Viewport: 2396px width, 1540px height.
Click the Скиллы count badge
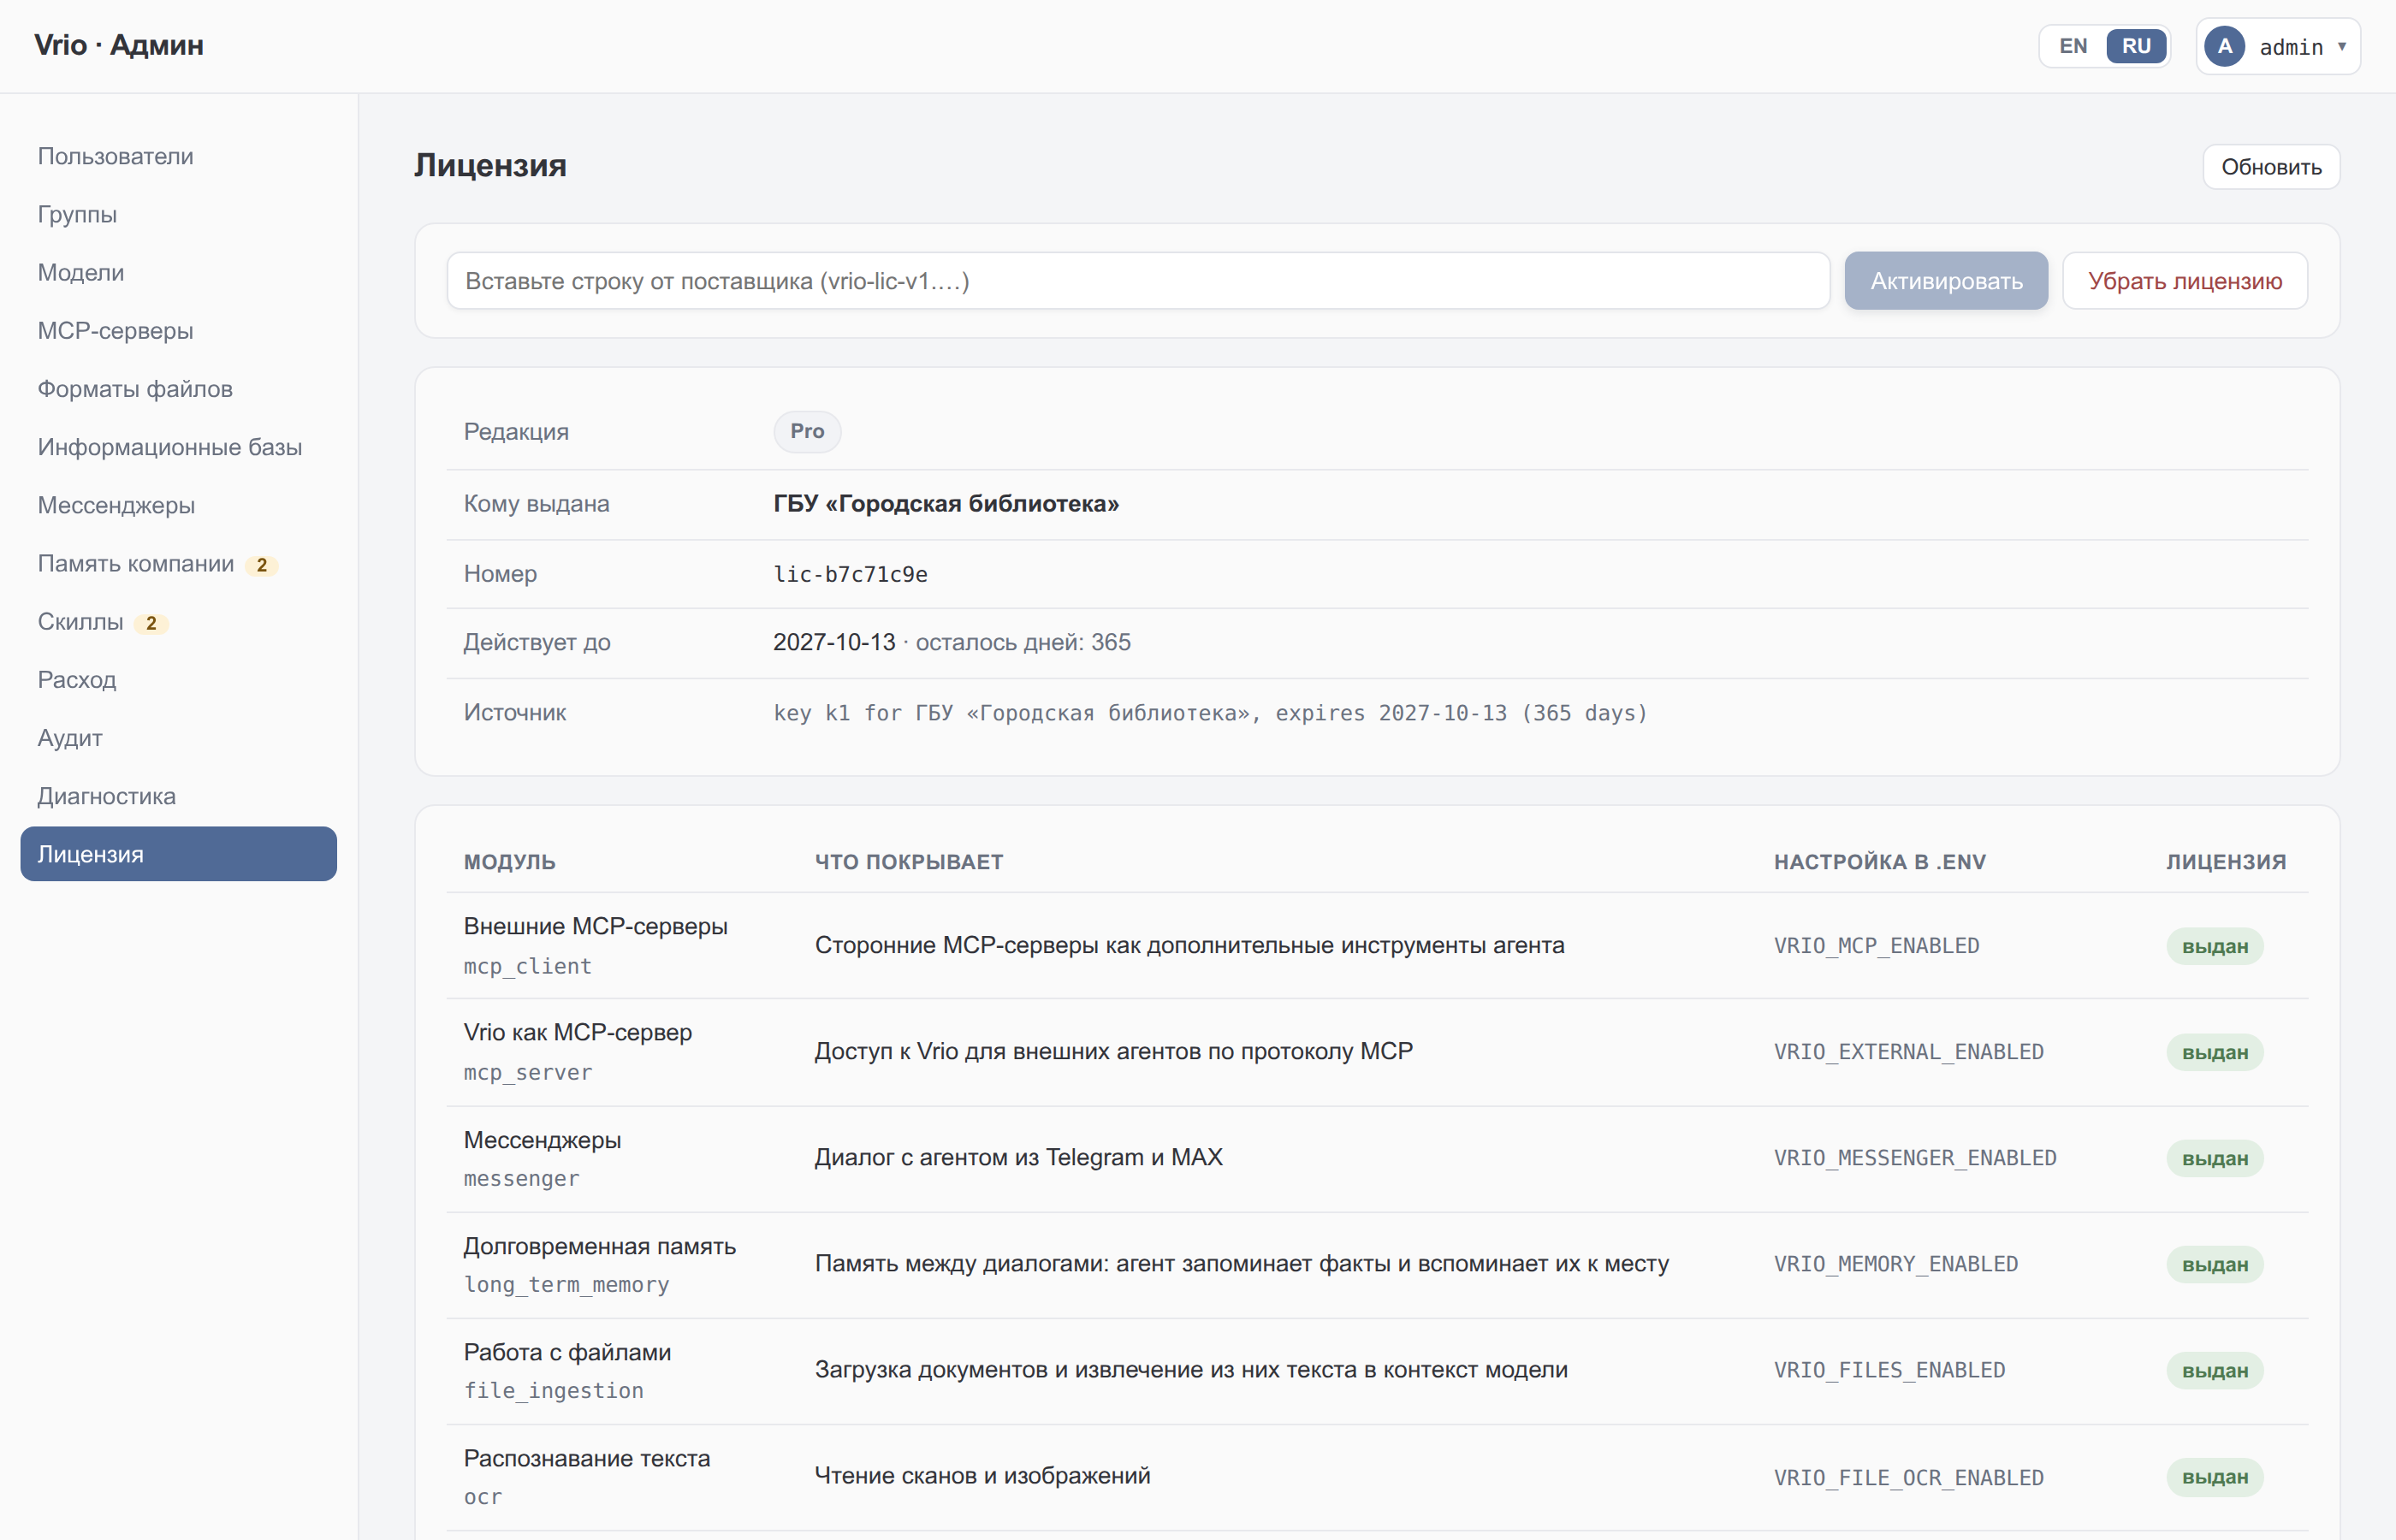151,623
